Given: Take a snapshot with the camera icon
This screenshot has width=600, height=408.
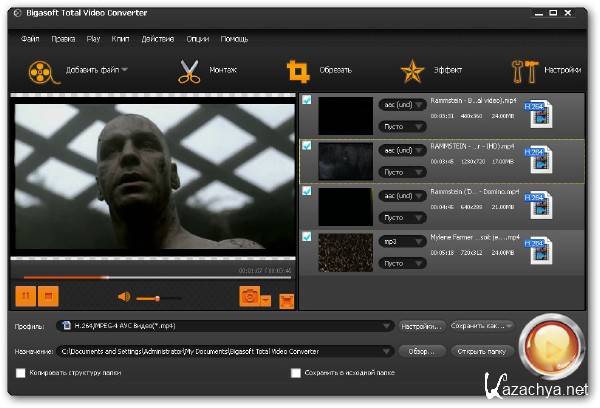Looking at the screenshot, I should pyautogui.click(x=250, y=297).
